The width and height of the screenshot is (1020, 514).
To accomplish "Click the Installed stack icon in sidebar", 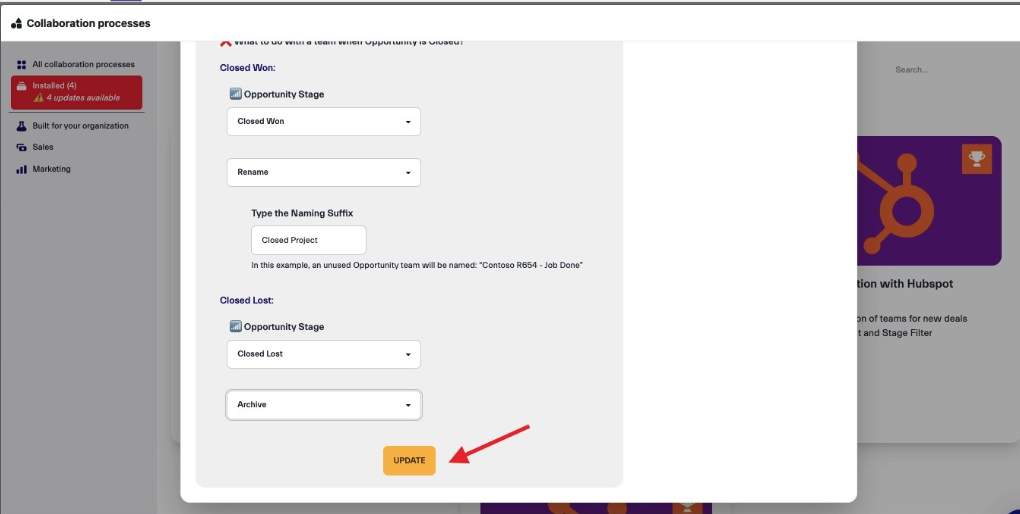I will 22,86.
